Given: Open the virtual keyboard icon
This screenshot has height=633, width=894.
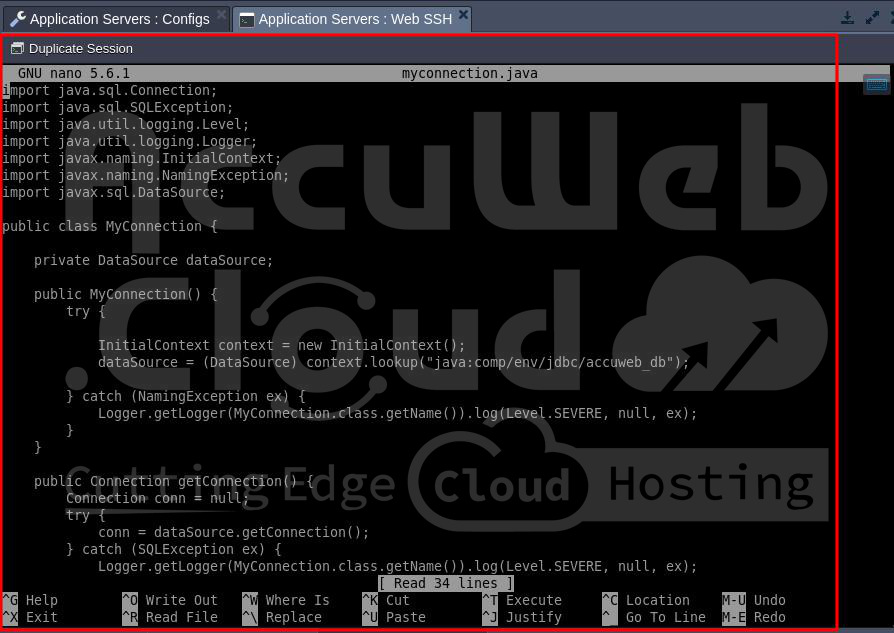Looking at the screenshot, I should [876, 85].
